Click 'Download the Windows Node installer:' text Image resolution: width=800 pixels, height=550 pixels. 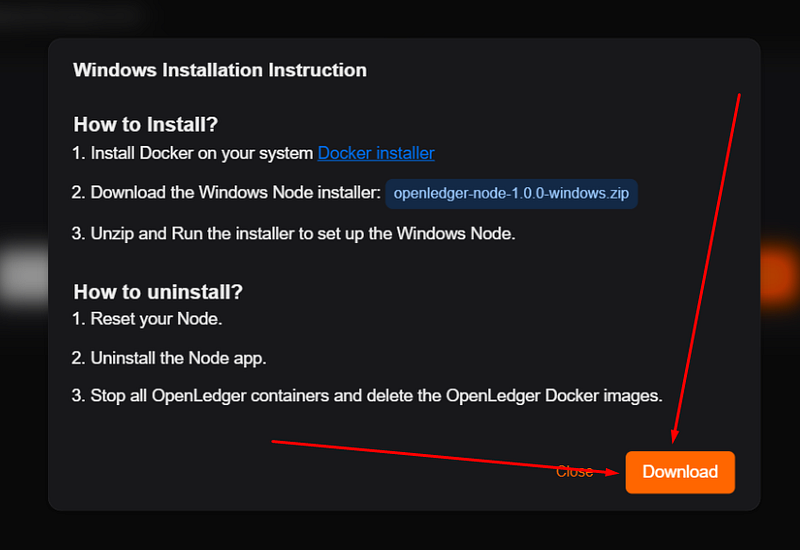[x=235, y=192]
